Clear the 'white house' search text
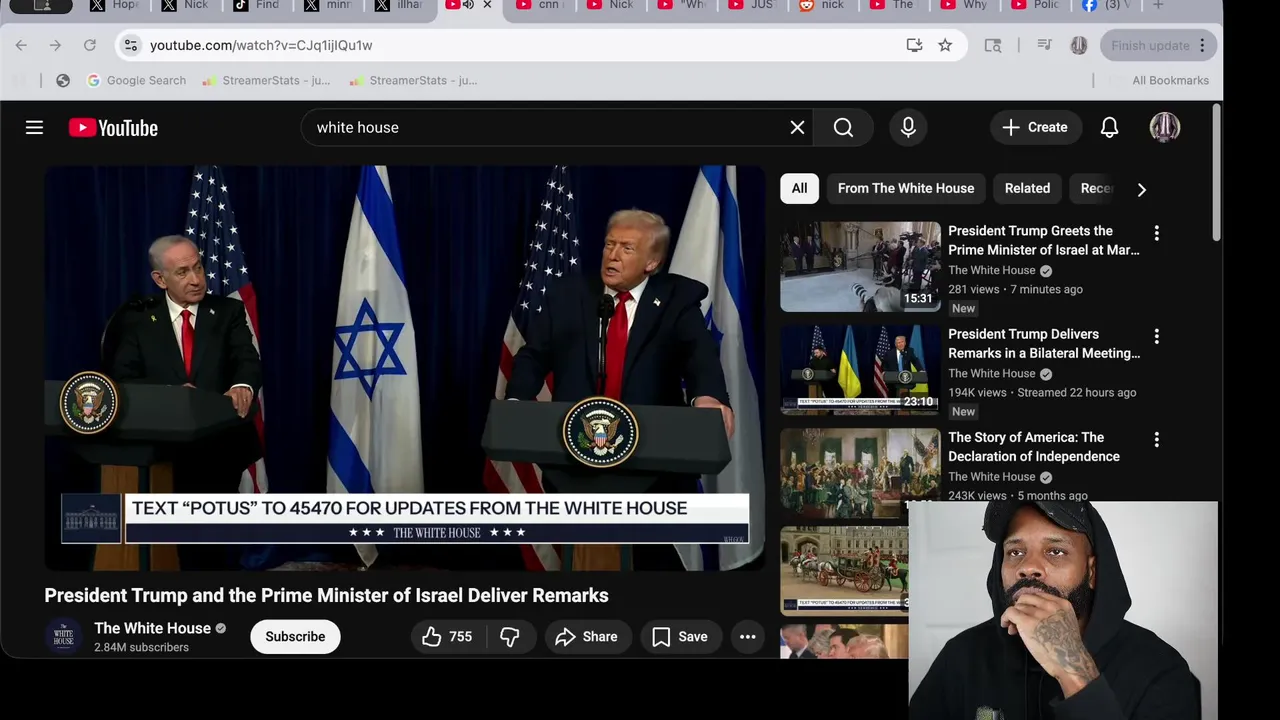The image size is (1280, 720). coord(797,127)
